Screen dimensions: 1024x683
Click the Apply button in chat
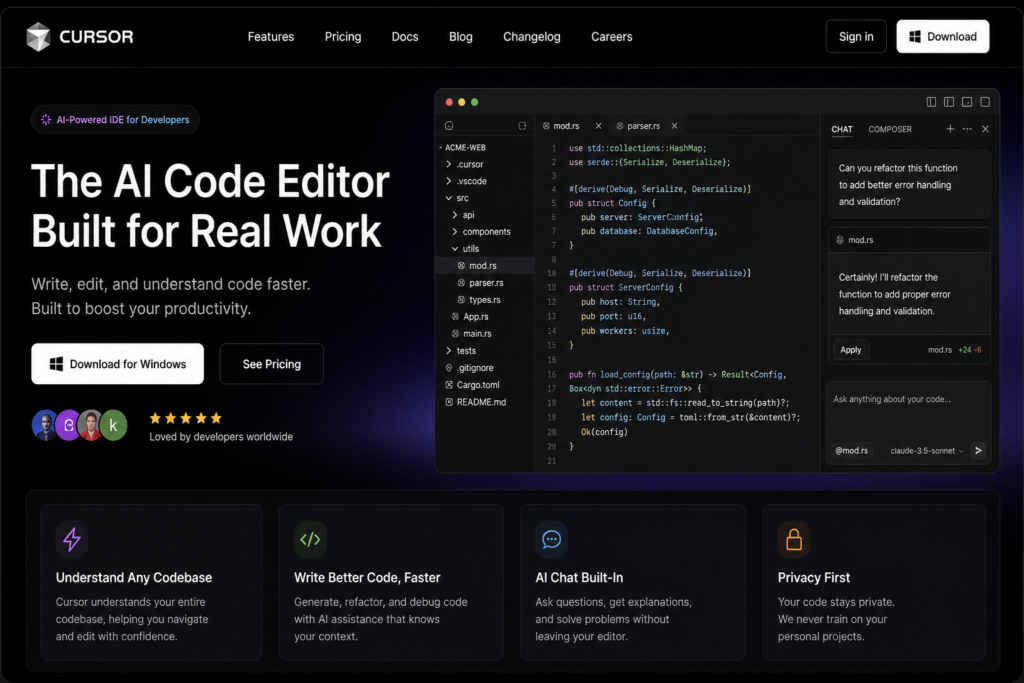(x=850, y=350)
